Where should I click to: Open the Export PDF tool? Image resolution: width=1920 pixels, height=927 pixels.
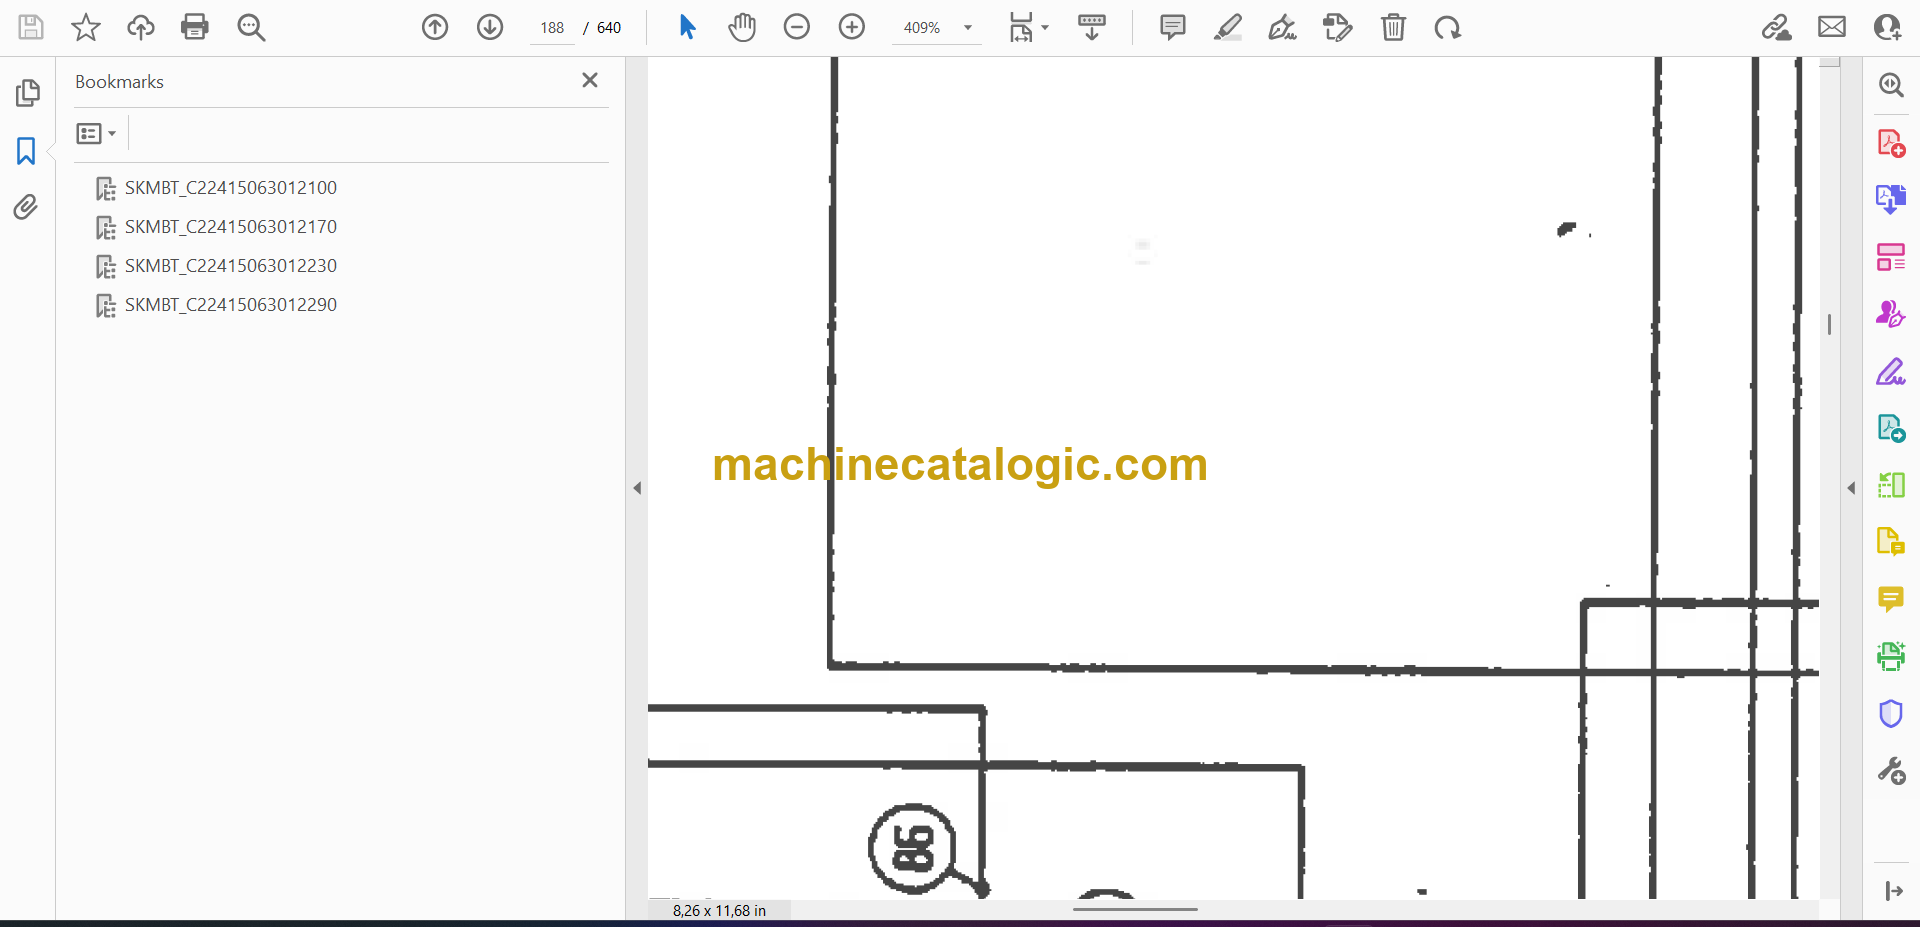1891,199
